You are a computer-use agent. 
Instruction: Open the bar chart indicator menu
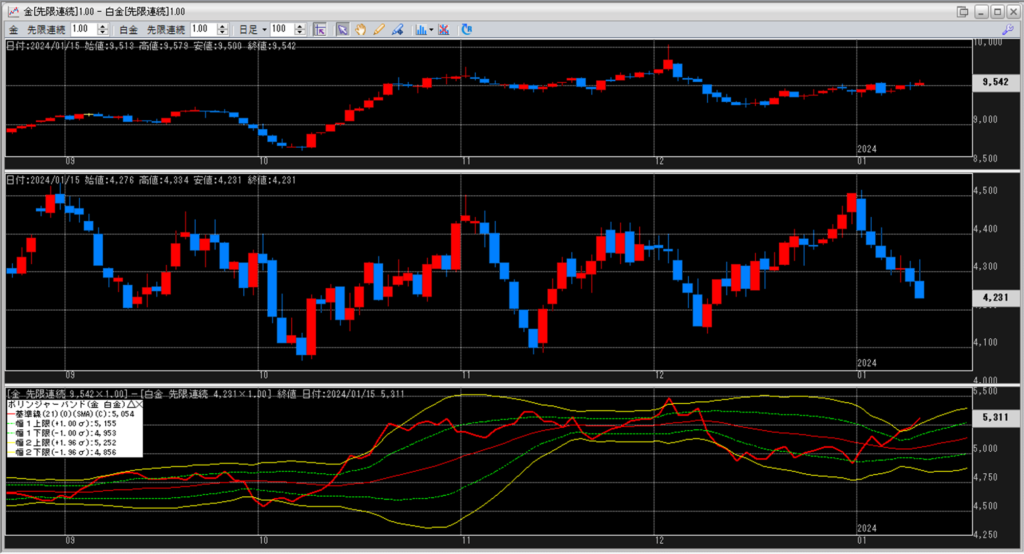424,30
